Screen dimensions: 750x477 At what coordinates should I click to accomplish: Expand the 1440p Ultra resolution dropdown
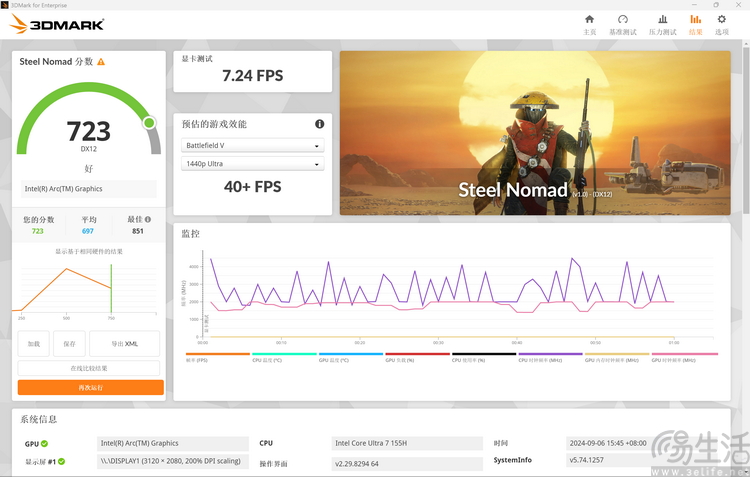[253, 164]
